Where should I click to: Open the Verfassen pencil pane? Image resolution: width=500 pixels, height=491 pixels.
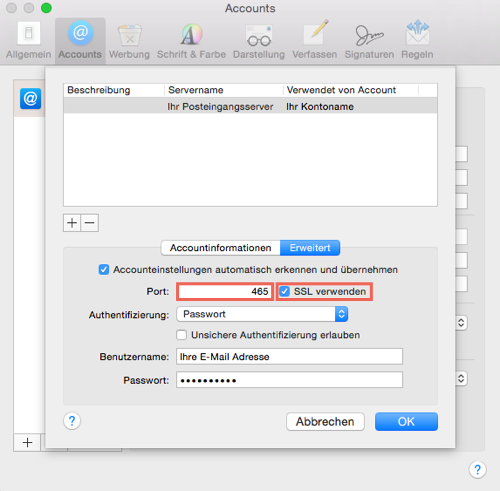pyautogui.click(x=314, y=40)
